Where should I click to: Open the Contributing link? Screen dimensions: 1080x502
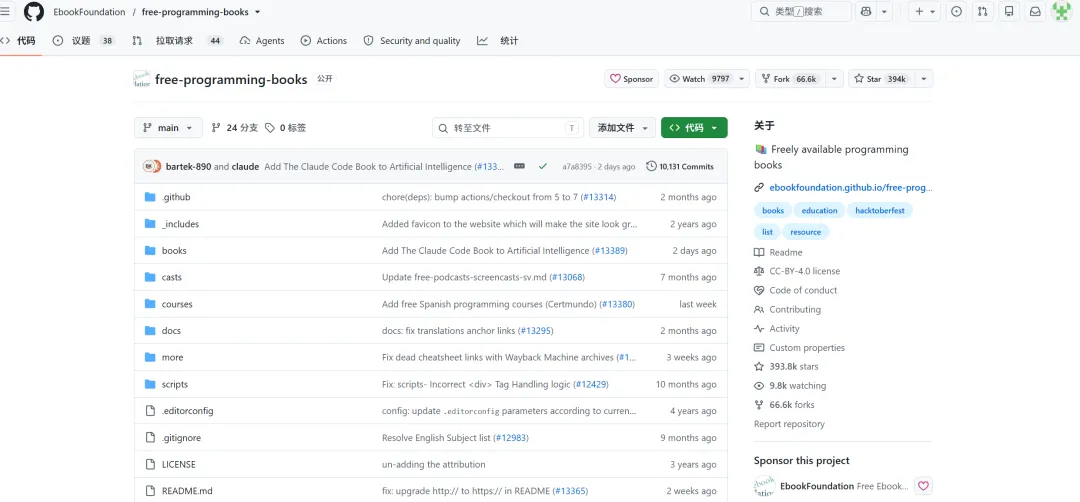tap(787, 310)
